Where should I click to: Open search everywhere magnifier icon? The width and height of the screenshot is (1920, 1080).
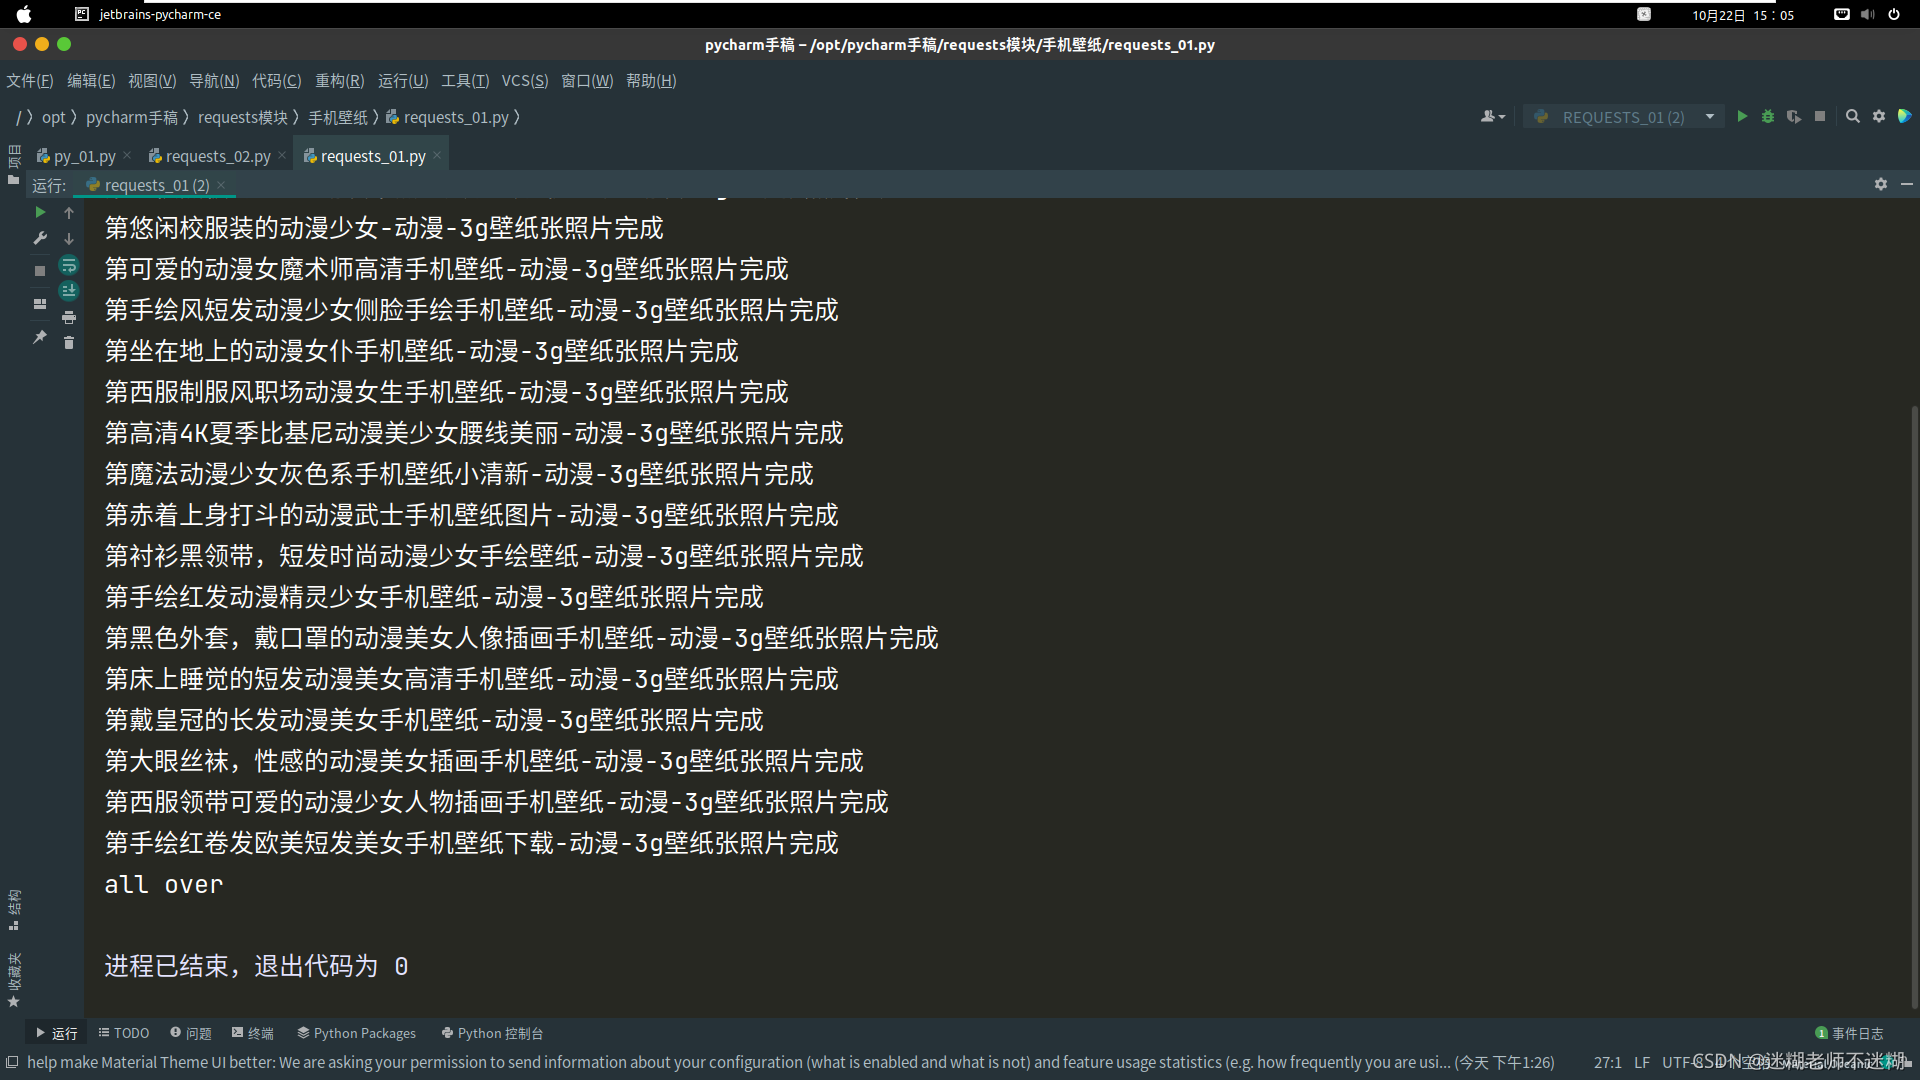[1852, 117]
